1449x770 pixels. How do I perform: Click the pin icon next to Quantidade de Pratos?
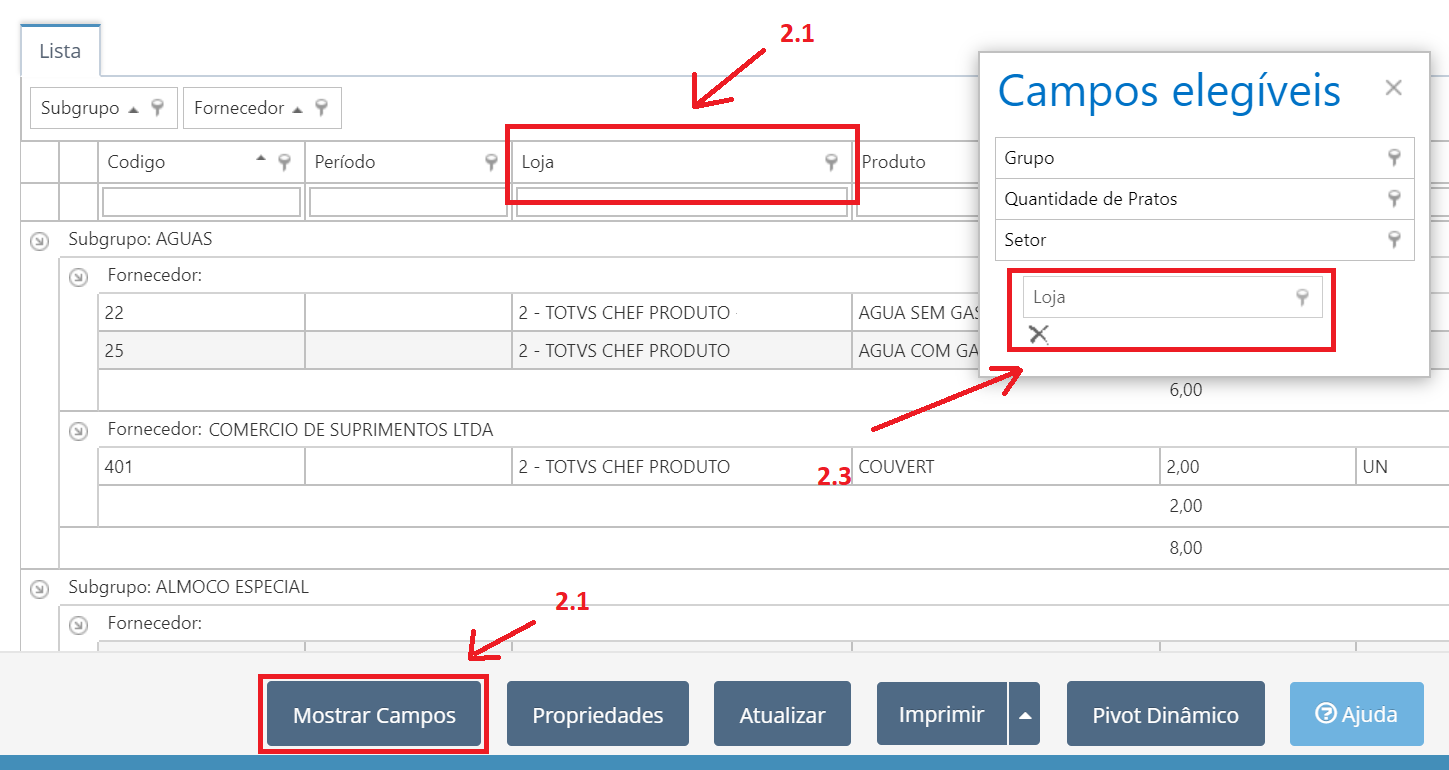[1394, 199]
